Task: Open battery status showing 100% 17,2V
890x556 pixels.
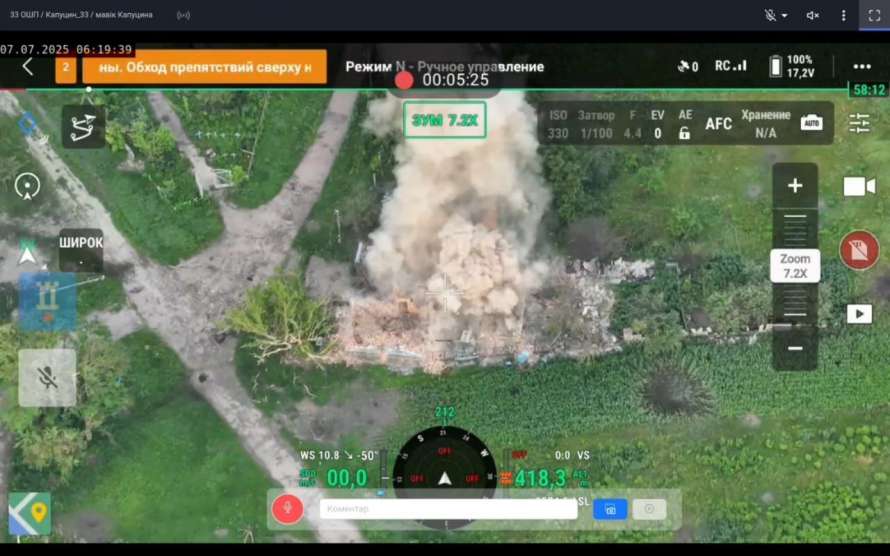Action: pos(792,66)
